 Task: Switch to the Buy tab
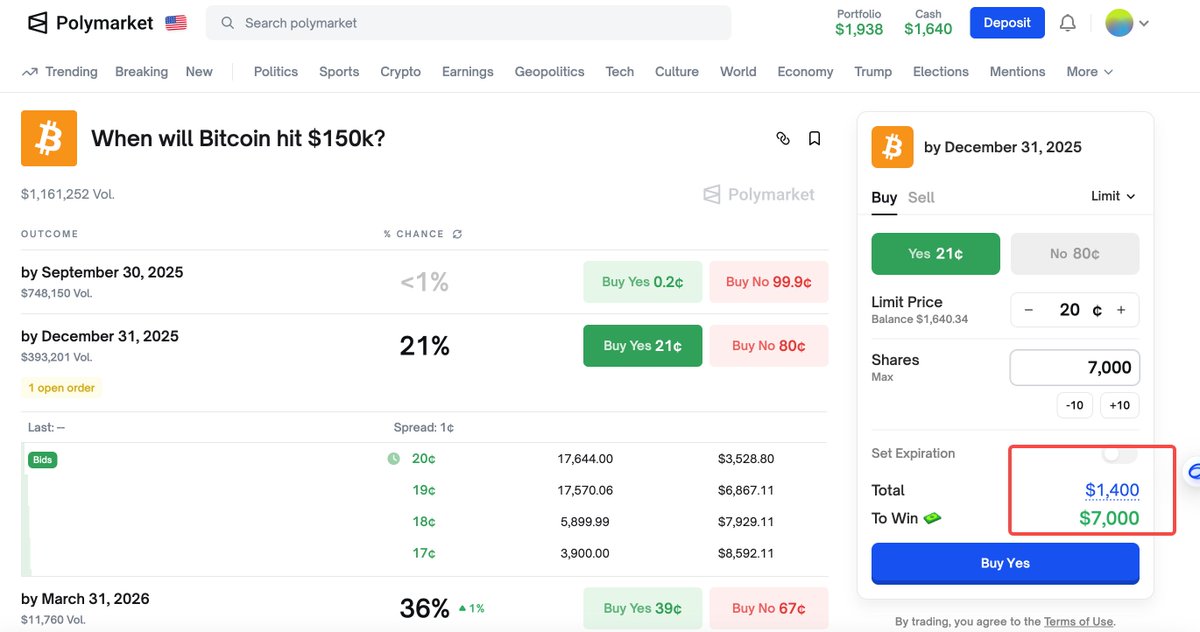click(884, 198)
